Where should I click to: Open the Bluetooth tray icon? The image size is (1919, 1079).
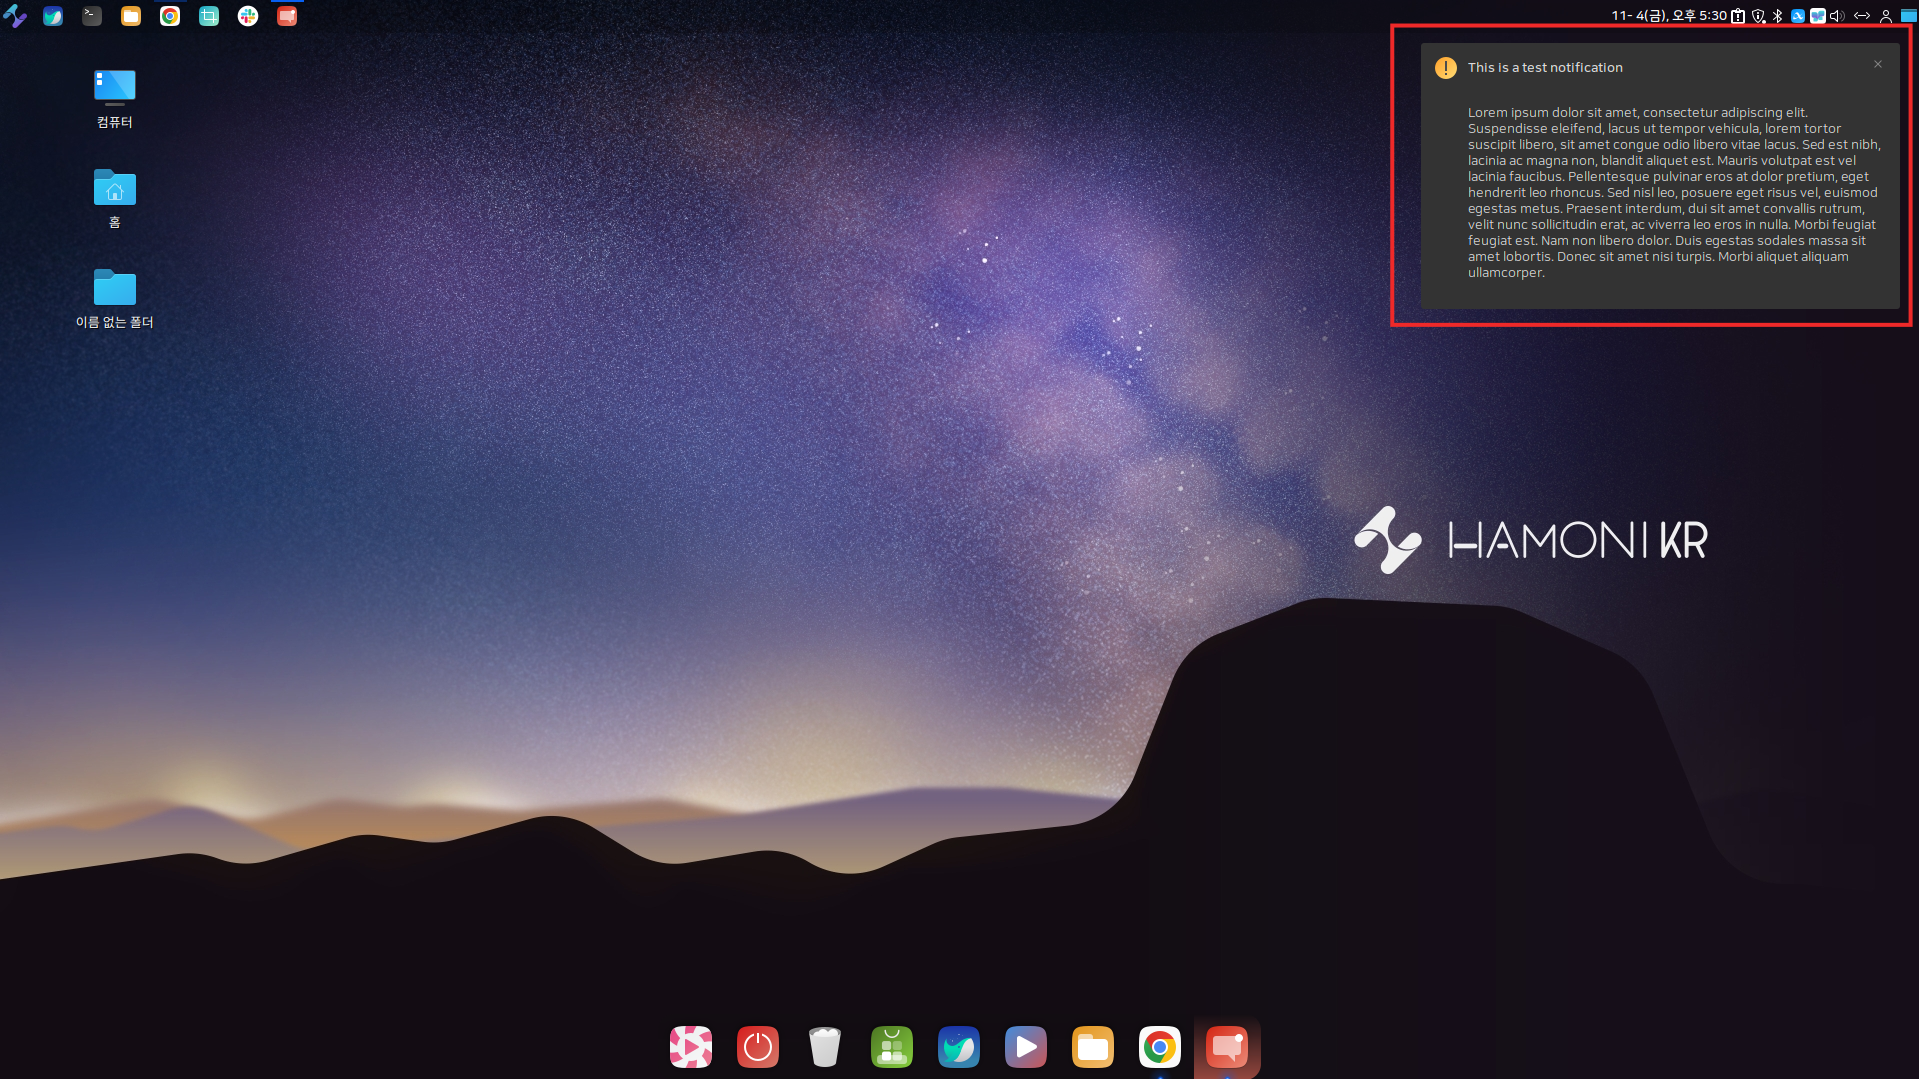1777,16
